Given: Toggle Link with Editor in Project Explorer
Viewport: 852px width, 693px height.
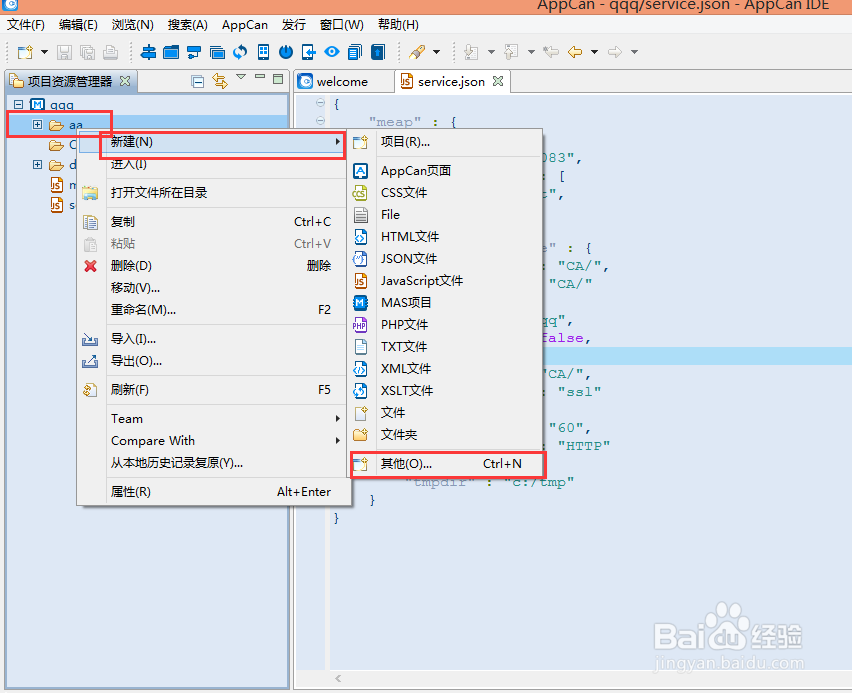Looking at the screenshot, I should point(221,80).
